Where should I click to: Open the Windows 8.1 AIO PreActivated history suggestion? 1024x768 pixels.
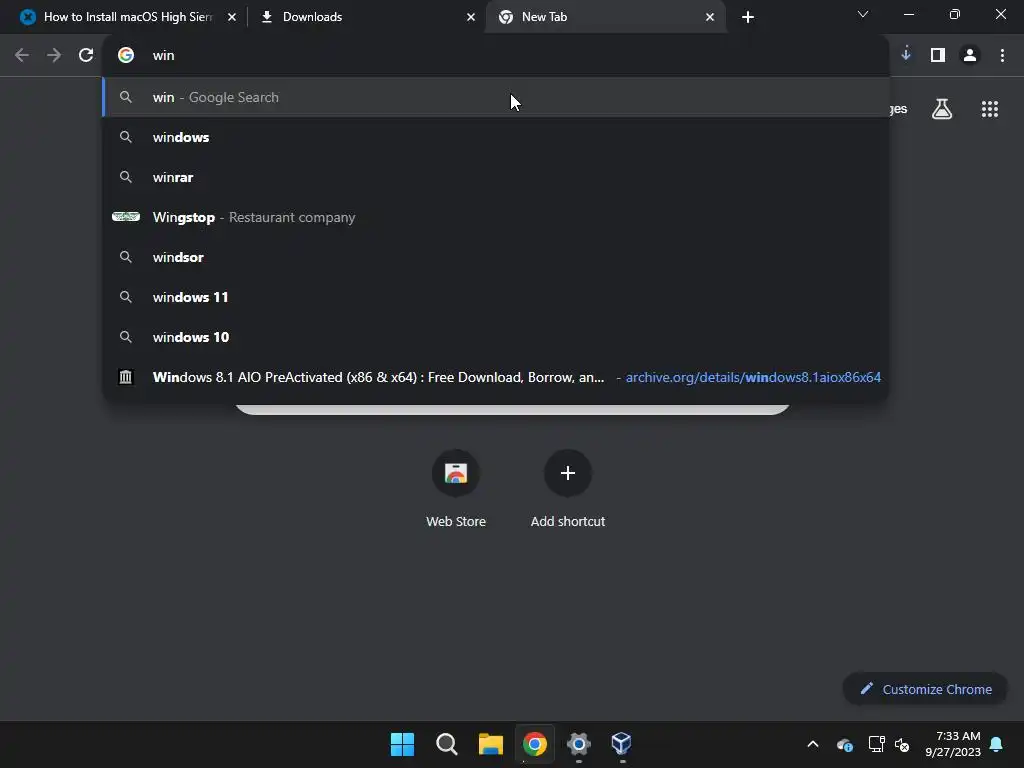pyautogui.click(x=496, y=377)
